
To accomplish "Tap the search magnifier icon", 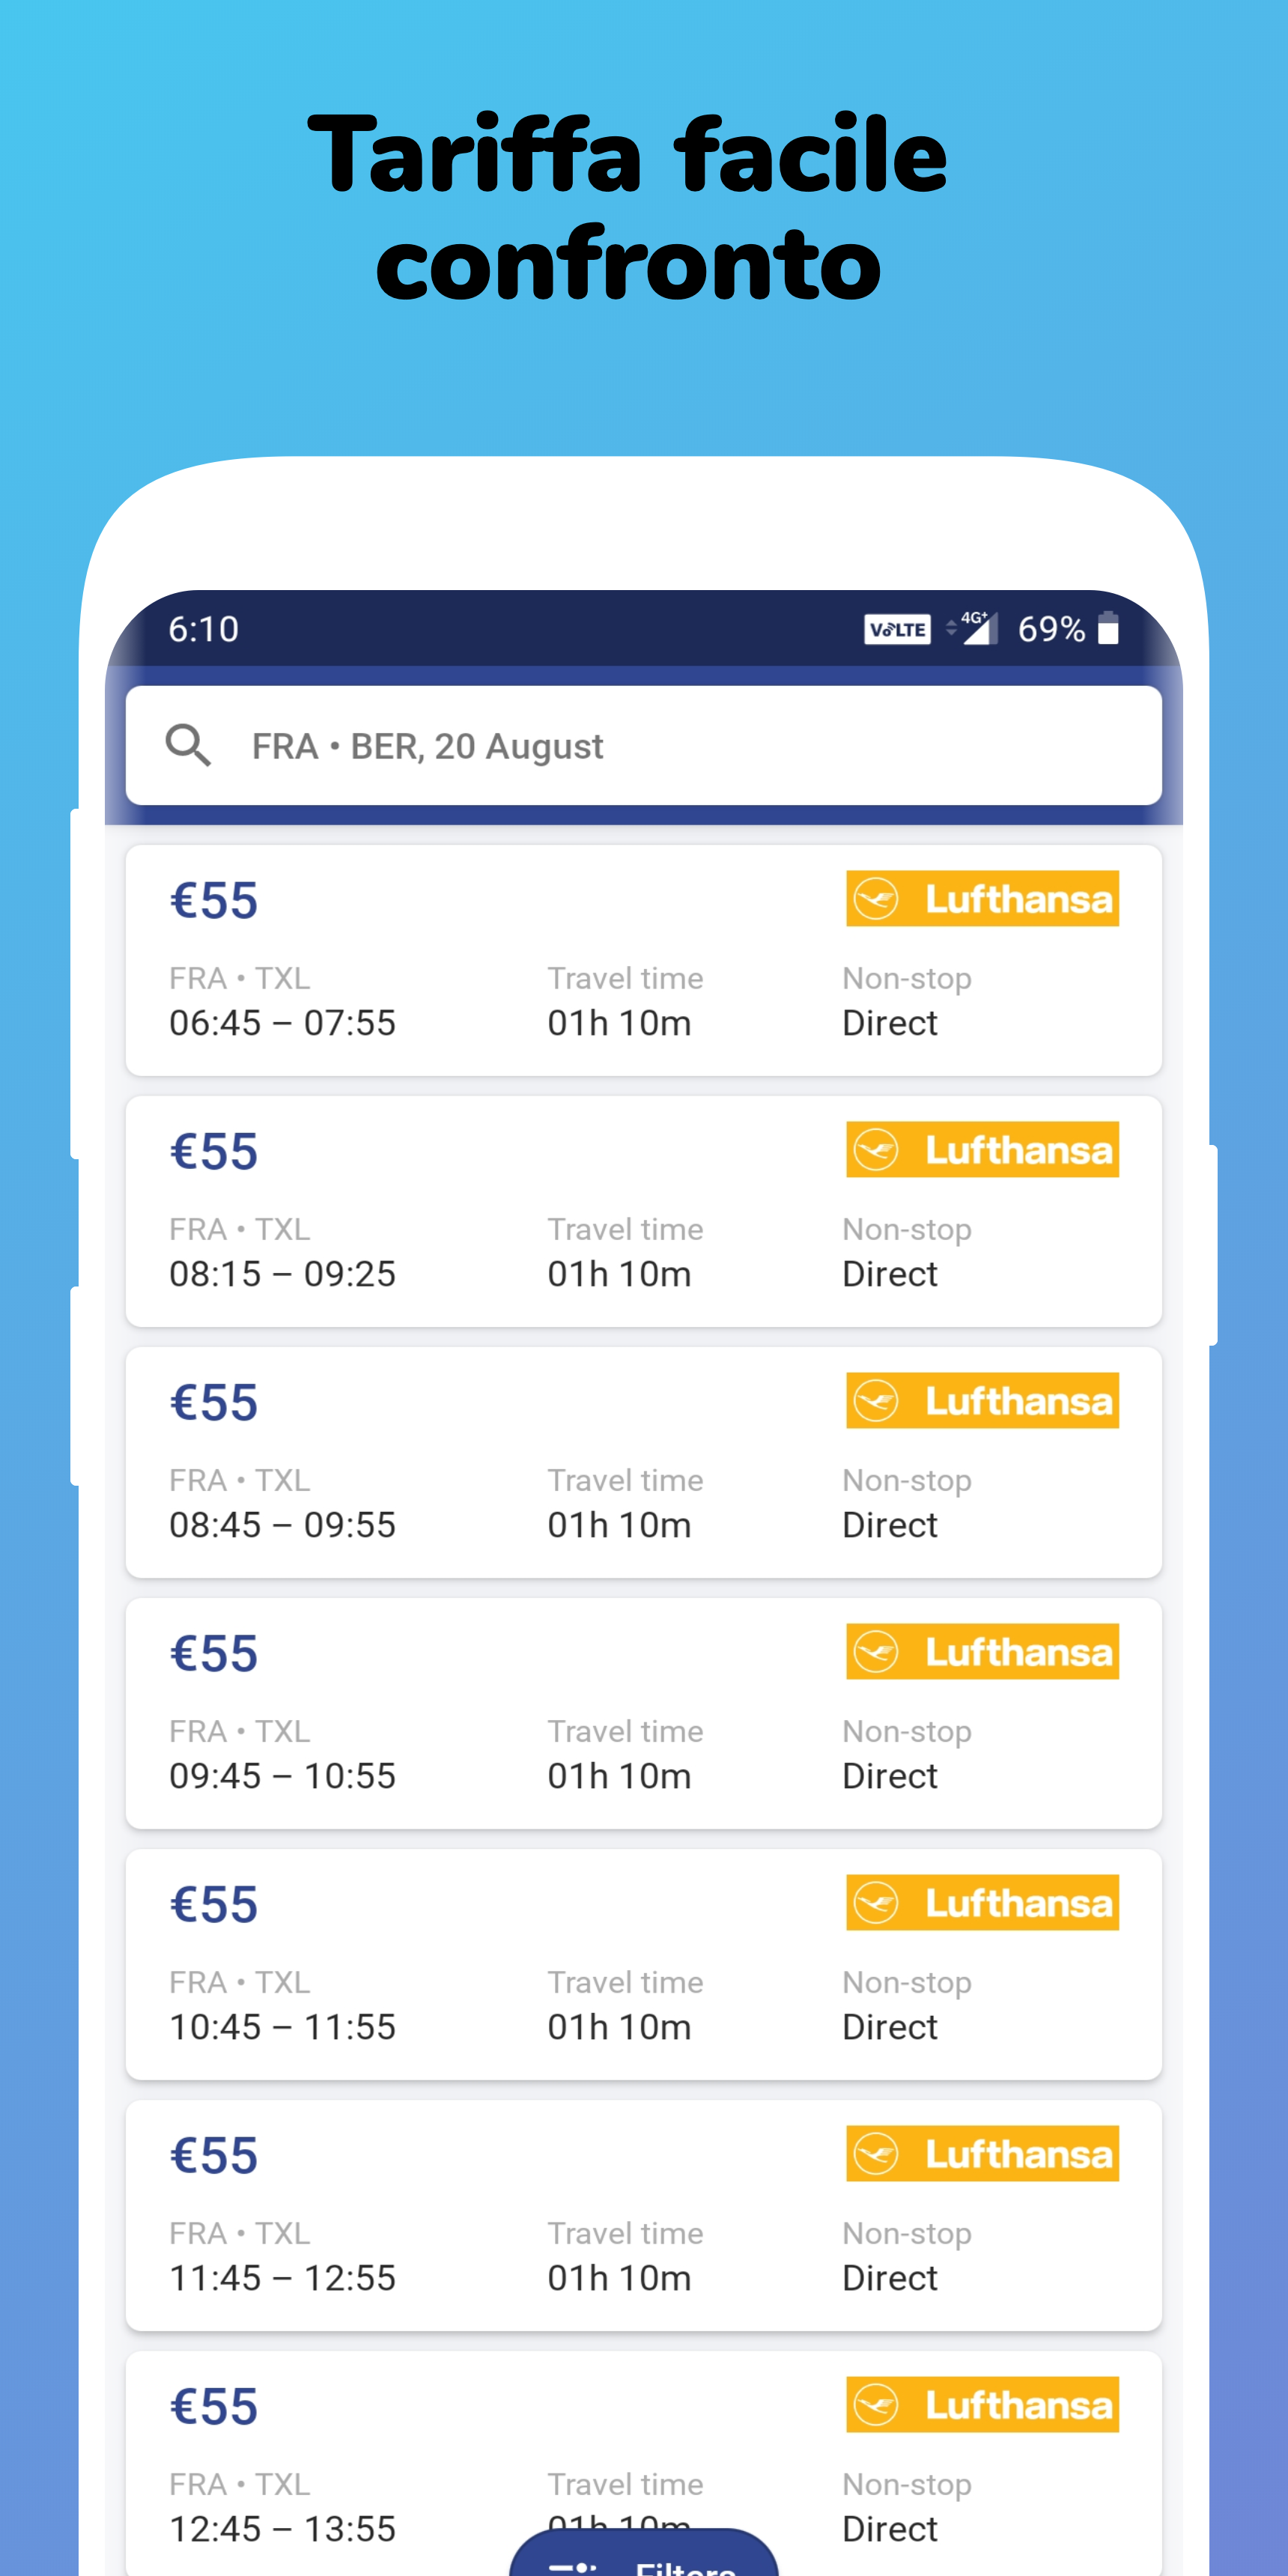I will point(188,746).
